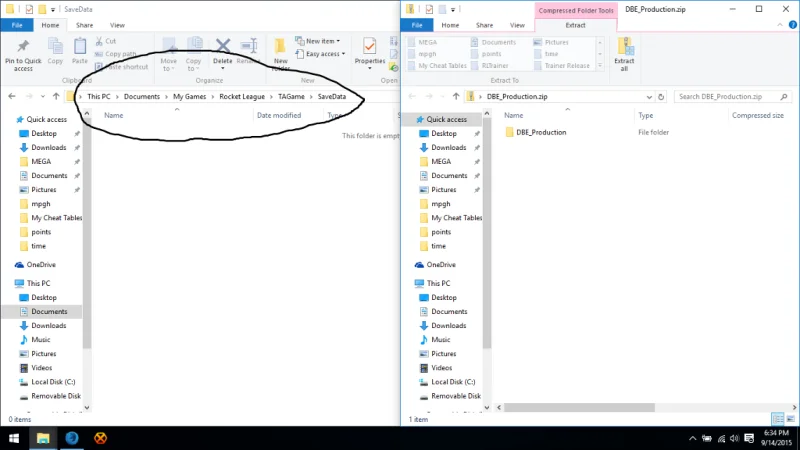Select Videos in zip window navigation pane
This screenshot has width=800, height=450.
tap(441, 367)
